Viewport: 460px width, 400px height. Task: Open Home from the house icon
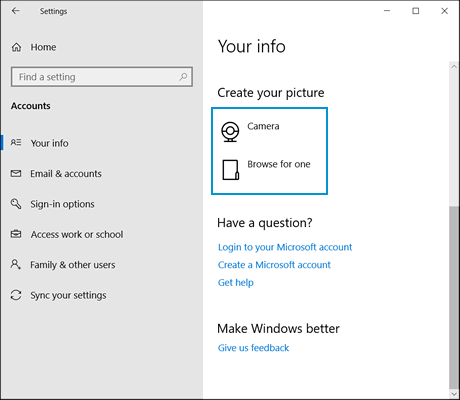coord(16,47)
